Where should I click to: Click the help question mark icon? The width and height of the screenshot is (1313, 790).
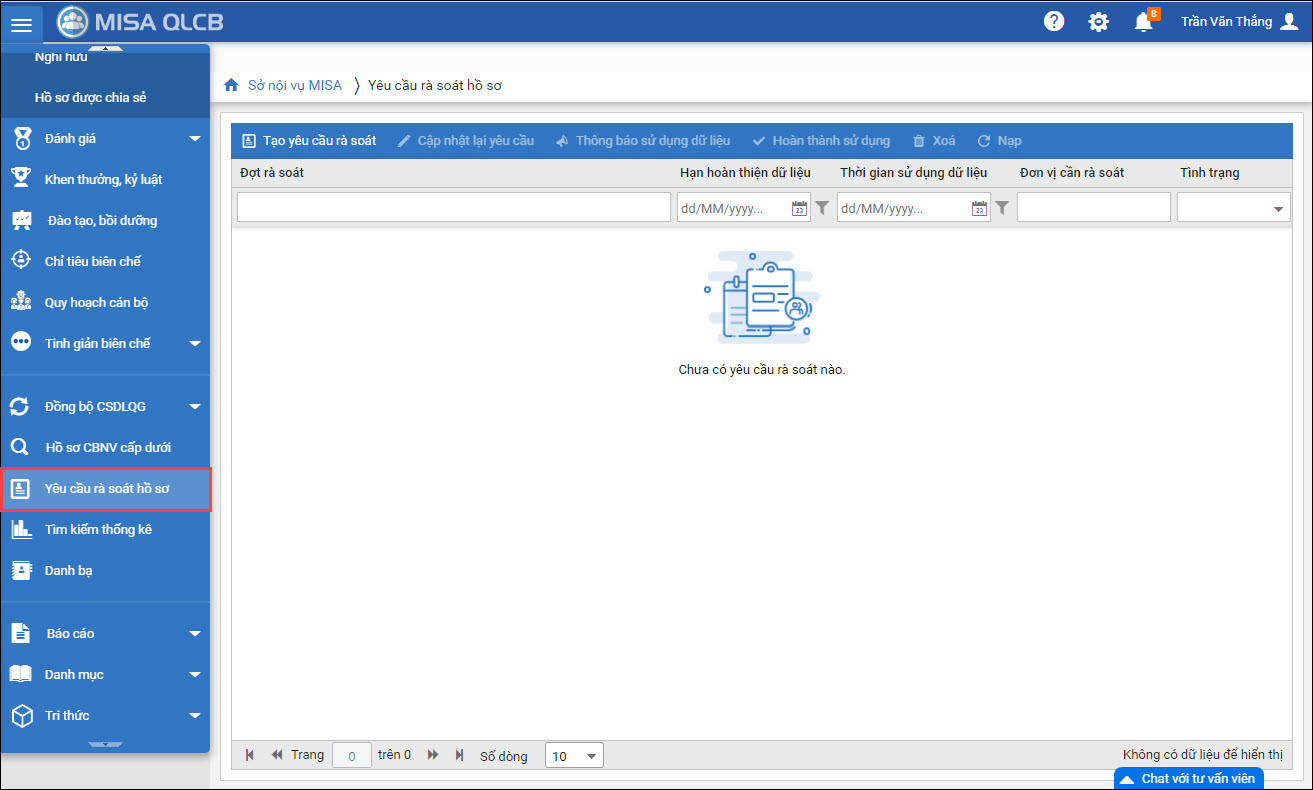pos(1054,21)
